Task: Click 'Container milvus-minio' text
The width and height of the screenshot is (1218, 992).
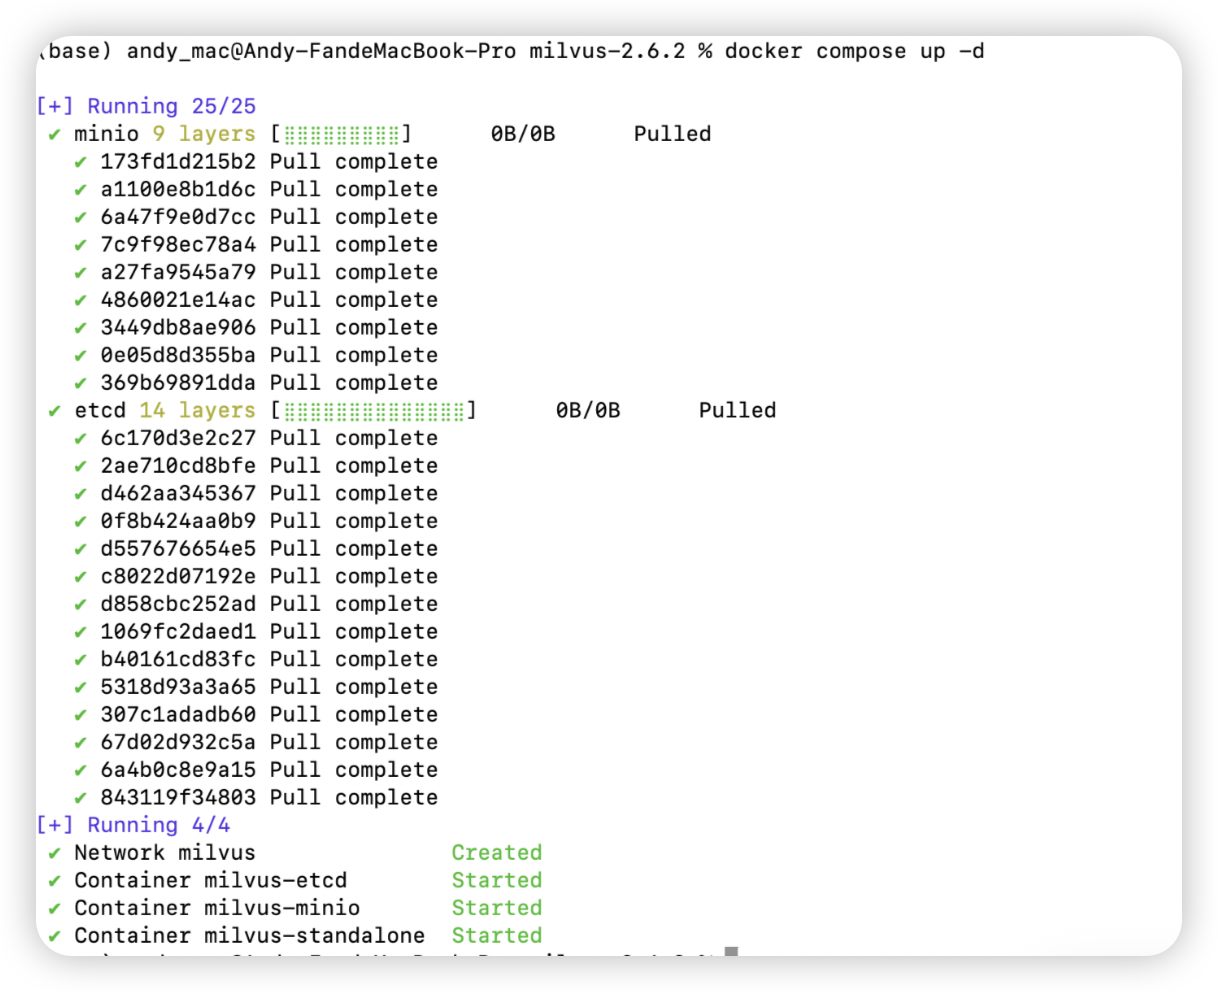Action: point(217,909)
